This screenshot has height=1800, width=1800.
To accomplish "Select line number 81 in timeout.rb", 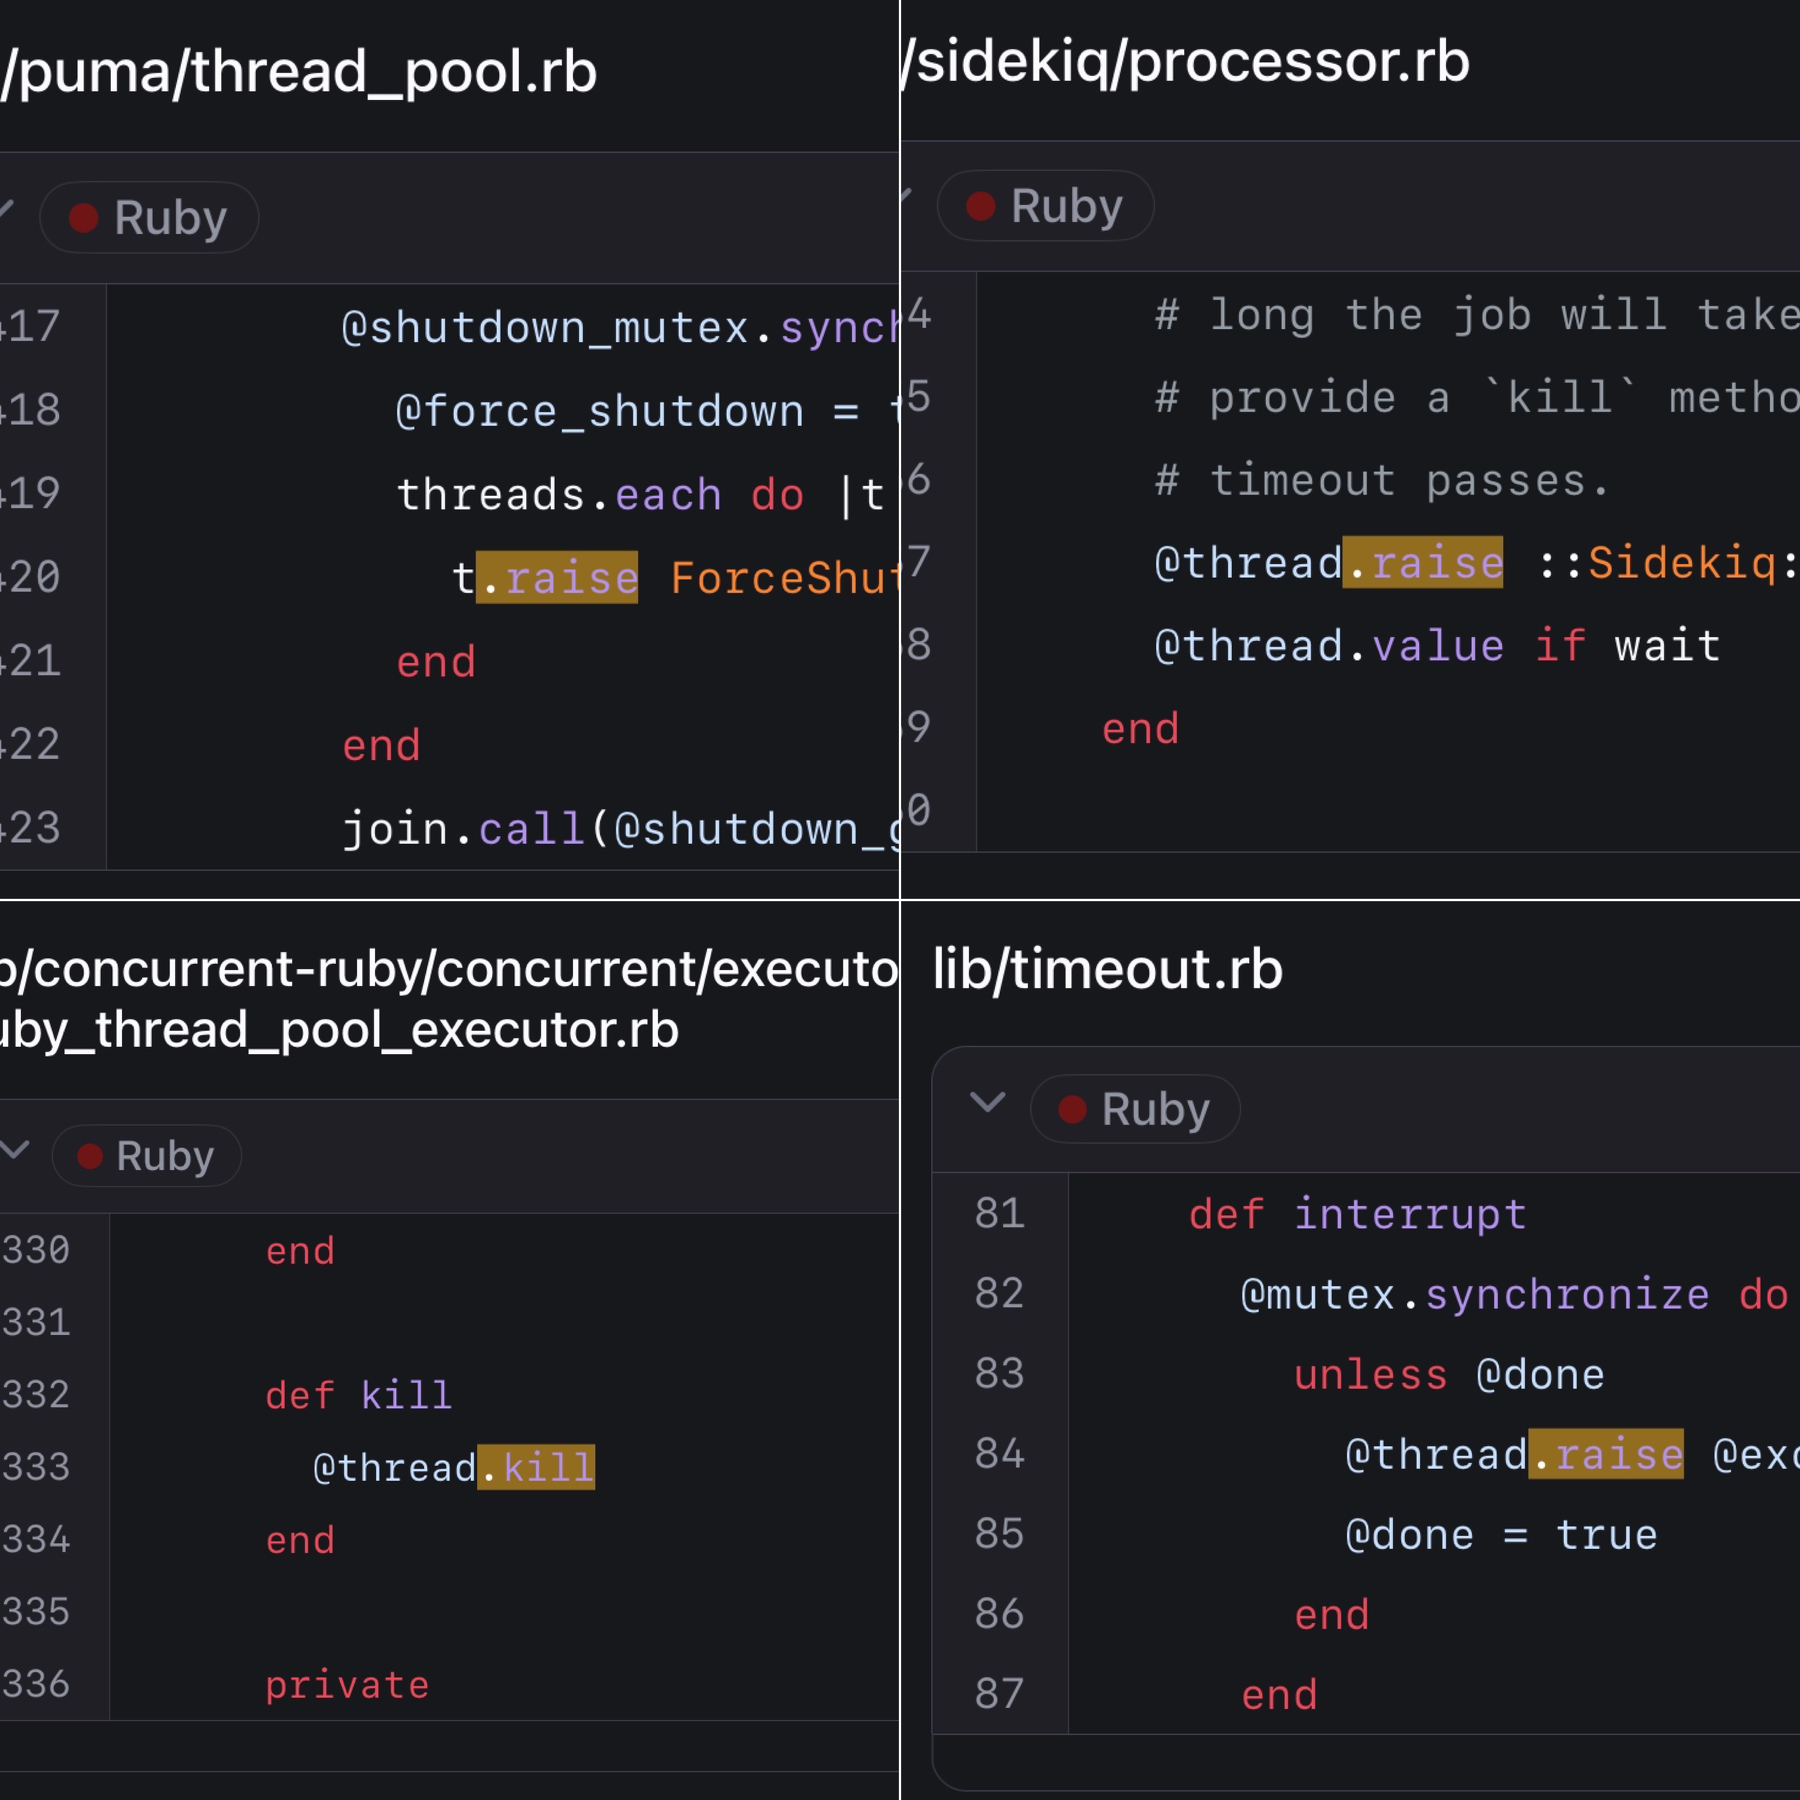I will pyautogui.click(x=999, y=1213).
